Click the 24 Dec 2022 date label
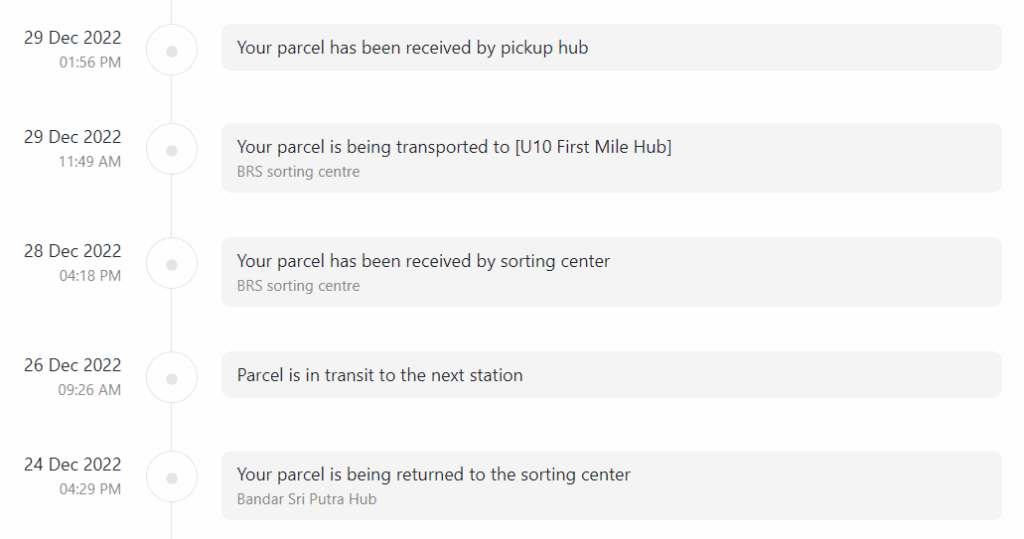The height and width of the screenshot is (539, 1024). tap(72, 465)
